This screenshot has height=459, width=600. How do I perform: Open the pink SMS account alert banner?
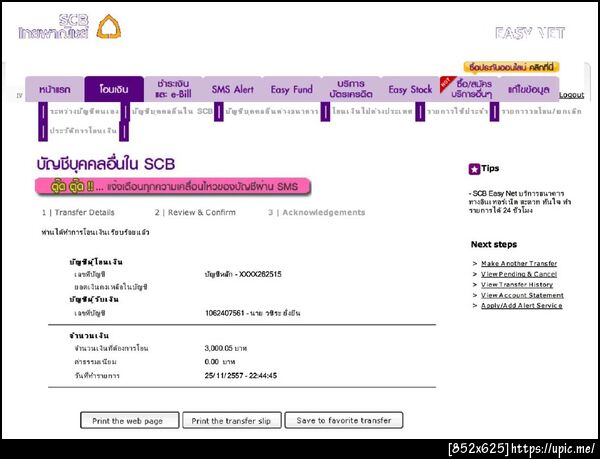173,187
